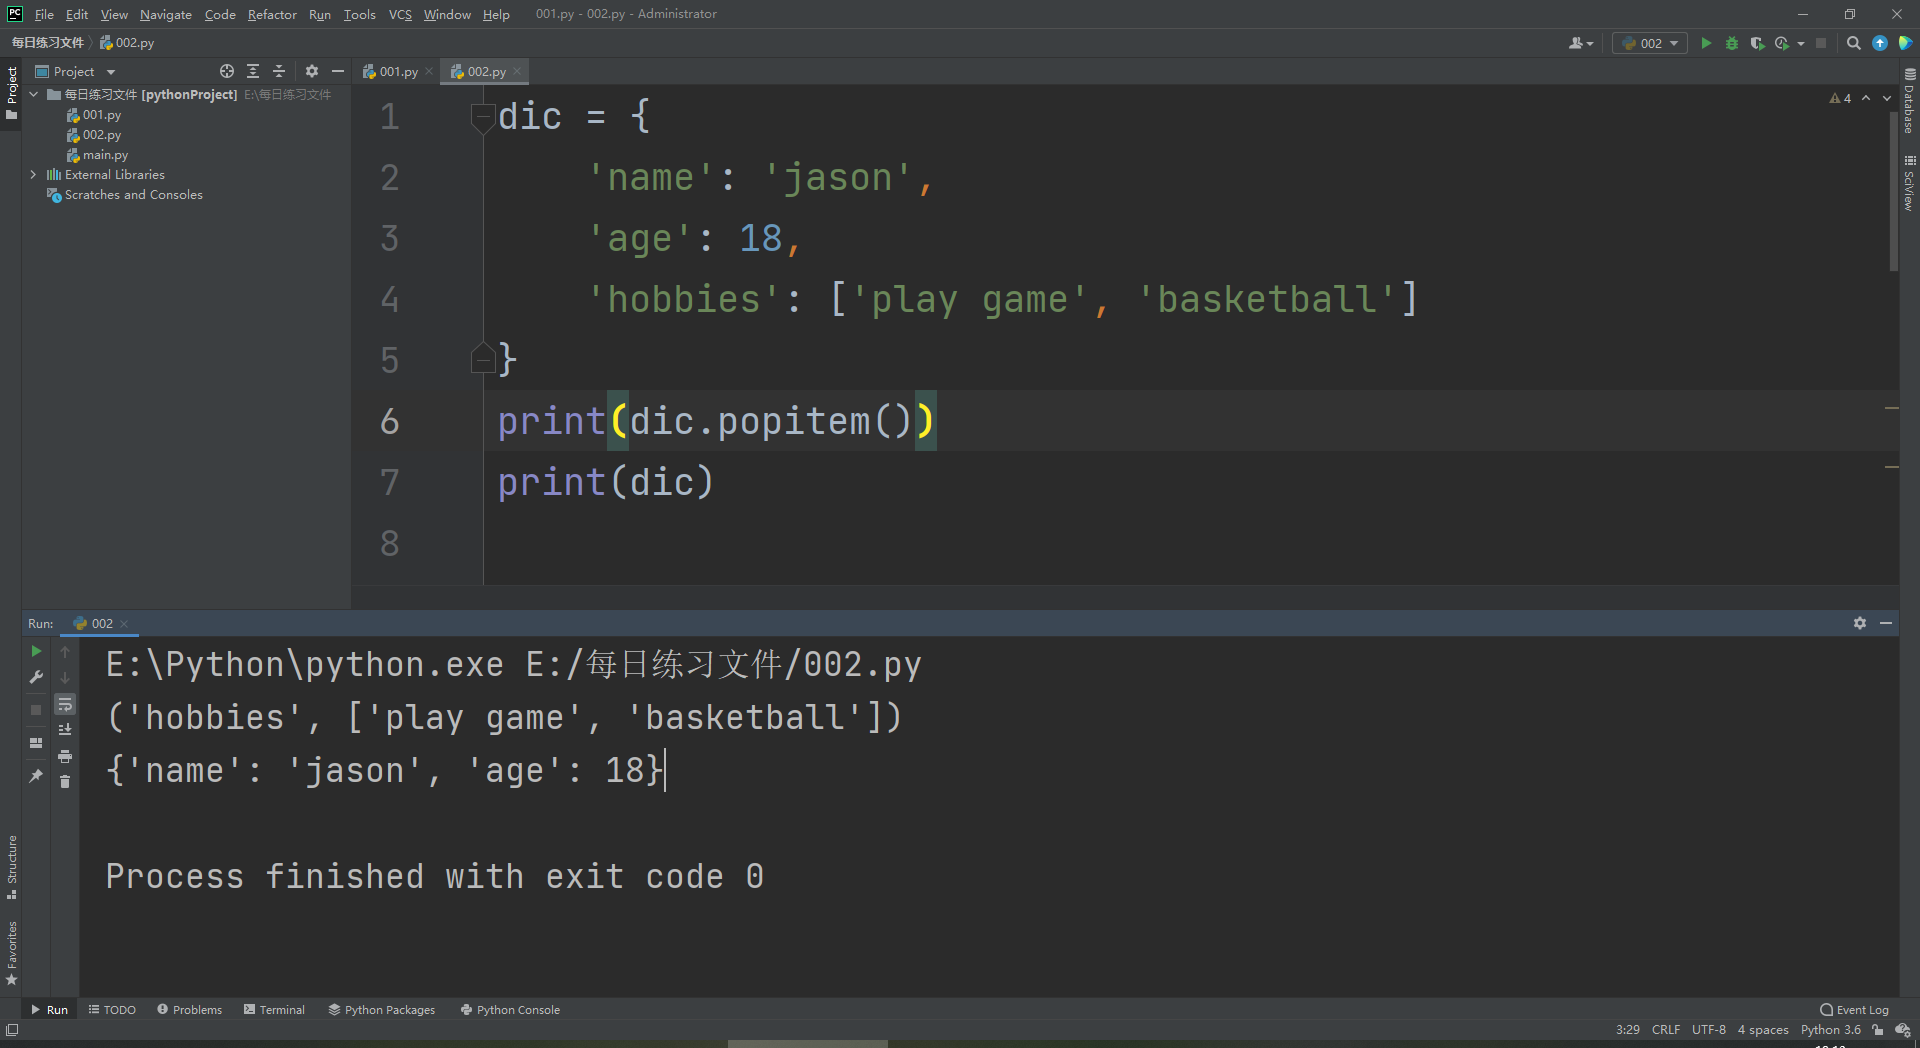
Task: Click the editor vertical scrollbar
Action: (1893, 190)
